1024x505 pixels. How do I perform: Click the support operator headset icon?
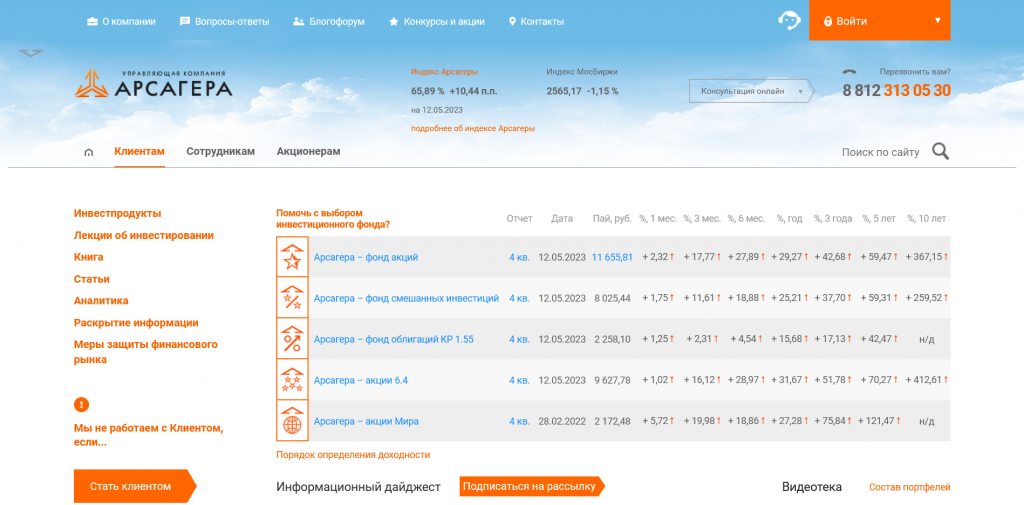[789, 21]
